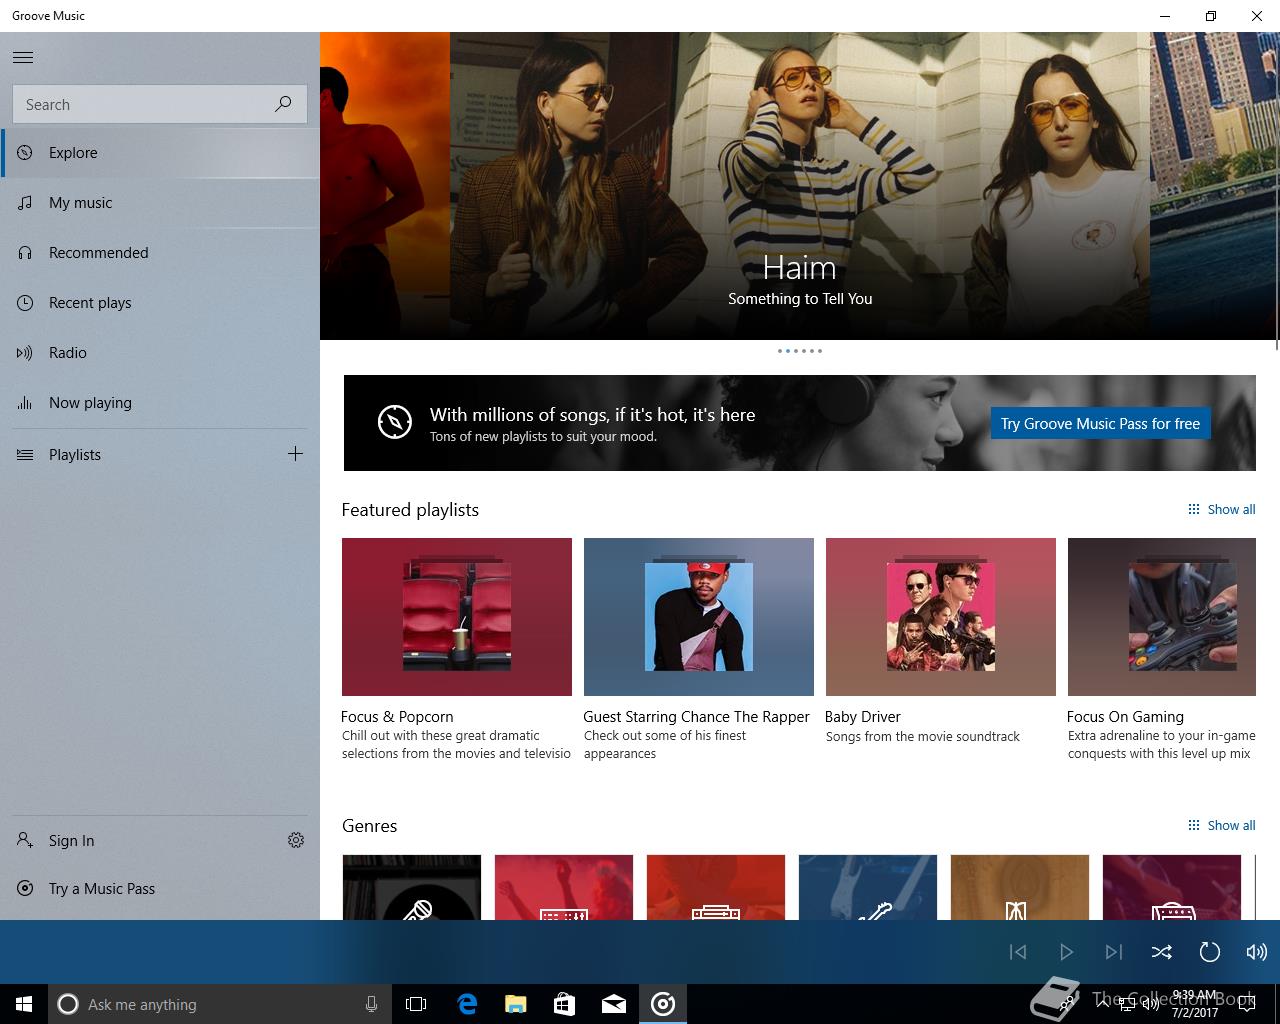Click the search magnifier icon
1280x1024 pixels.
[x=283, y=104]
